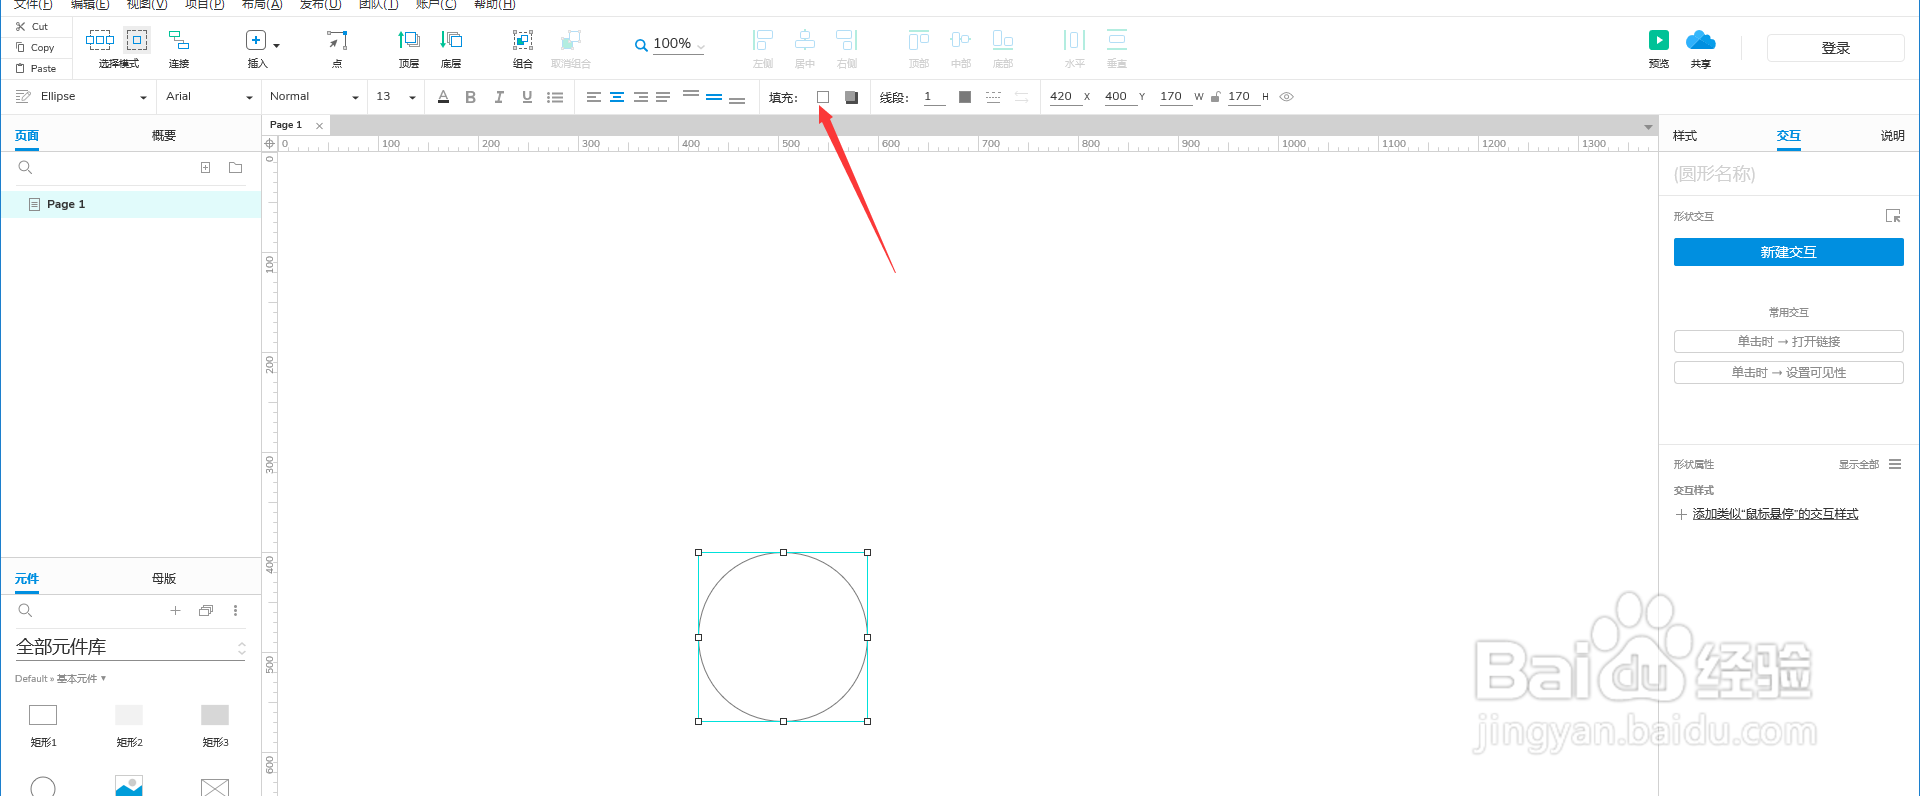Align bottom with 底部 icon
This screenshot has height=796, width=1920.
[x=1003, y=40]
